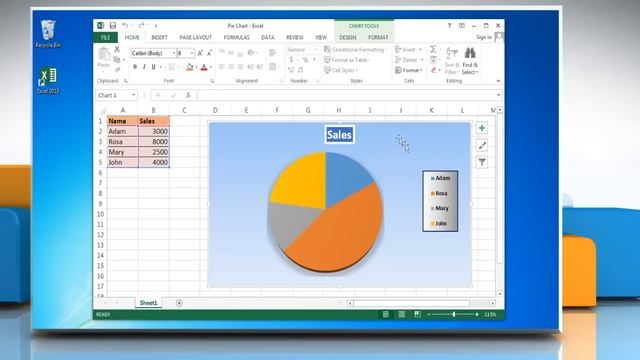
Task: Click the Orientation angled text icon
Action: point(251,53)
